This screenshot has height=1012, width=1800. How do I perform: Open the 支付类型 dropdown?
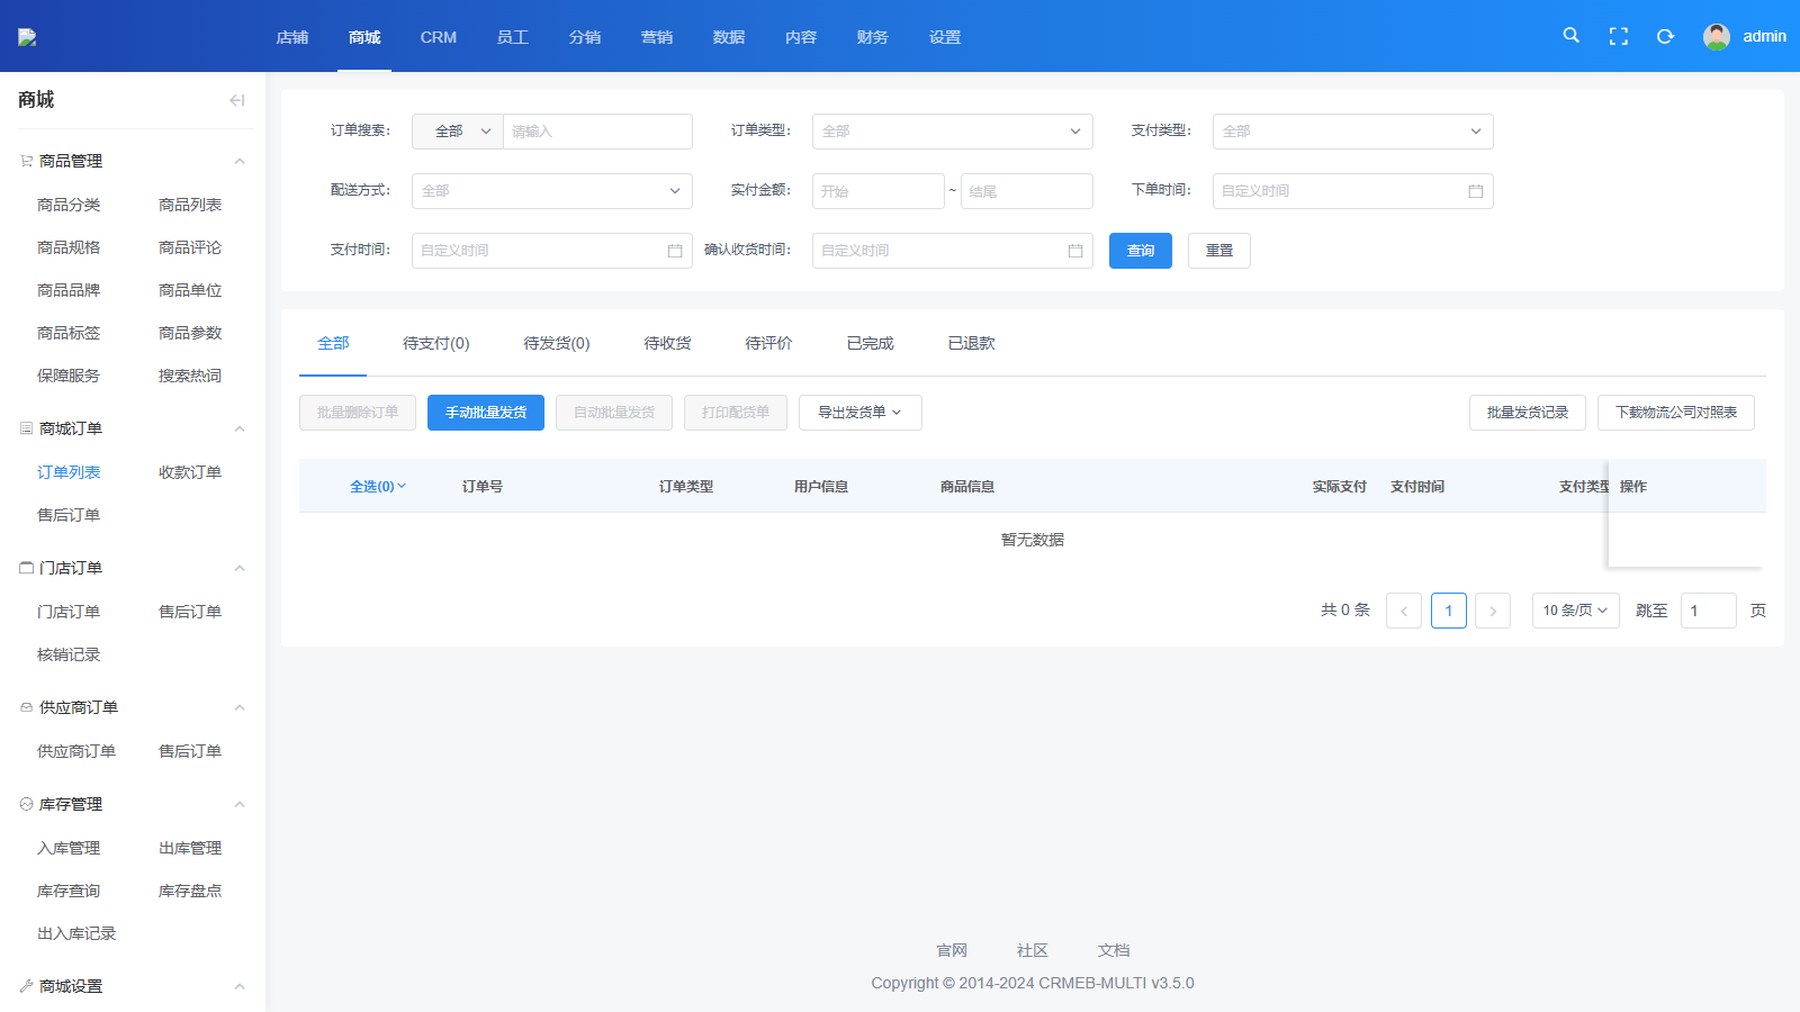[x=1353, y=131]
